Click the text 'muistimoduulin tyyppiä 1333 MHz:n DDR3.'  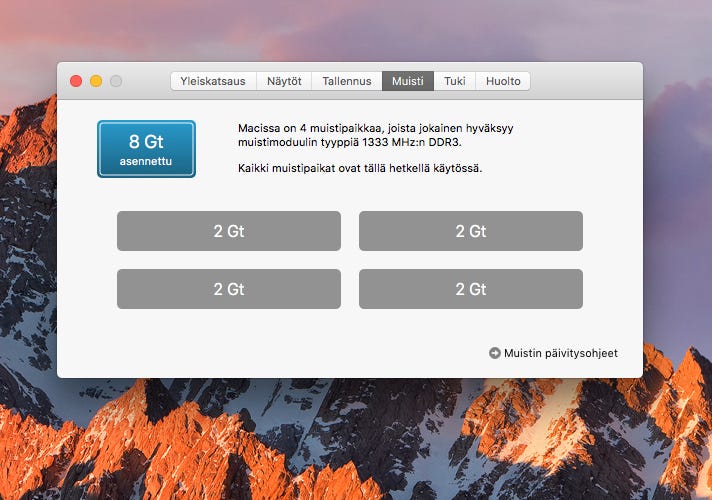349,142
